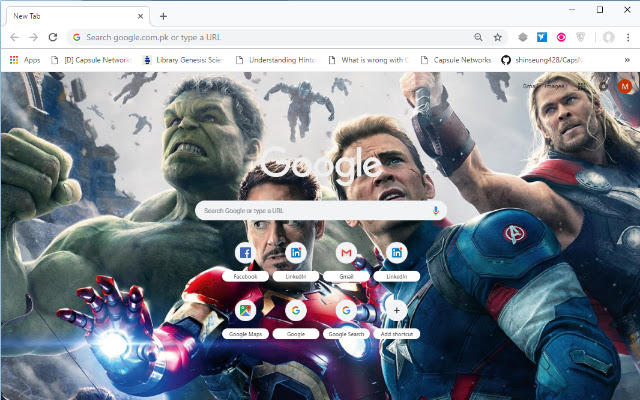This screenshot has height=400, width=640.
Task: Start voice search with microphone icon
Action: point(436,211)
